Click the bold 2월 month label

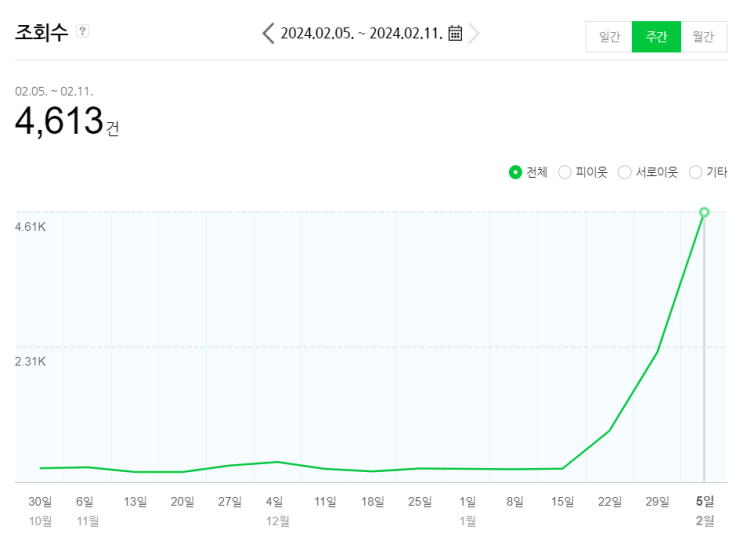[x=705, y=521]
